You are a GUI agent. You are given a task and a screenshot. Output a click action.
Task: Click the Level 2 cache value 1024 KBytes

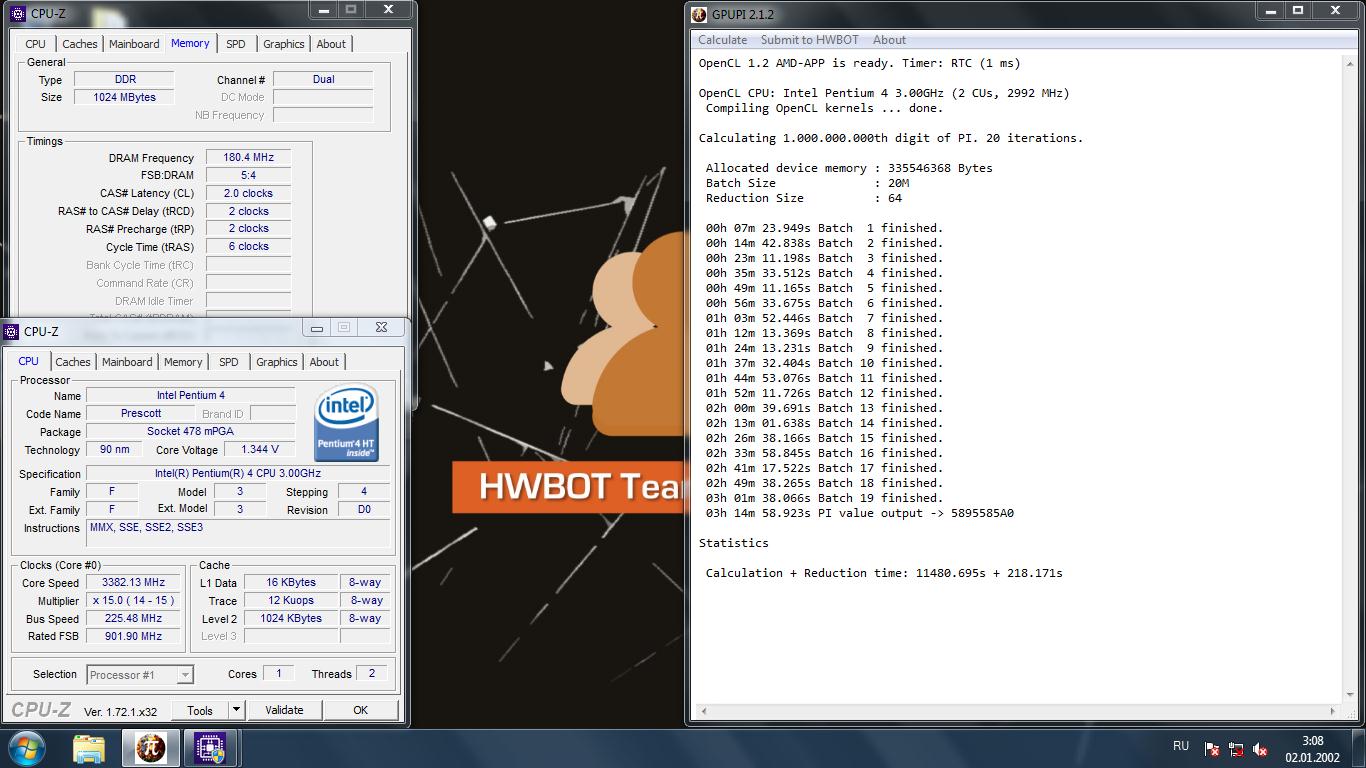click(291, 618)
